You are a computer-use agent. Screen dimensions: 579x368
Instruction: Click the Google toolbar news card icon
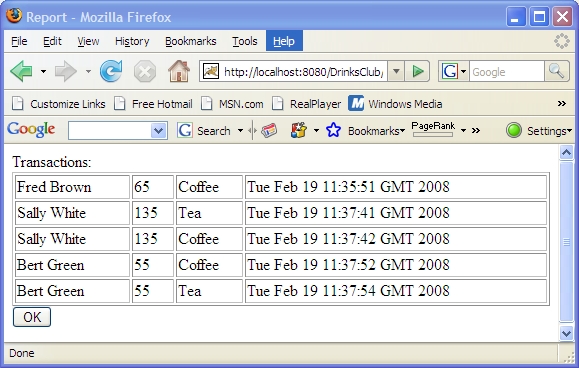coord(269,130)
